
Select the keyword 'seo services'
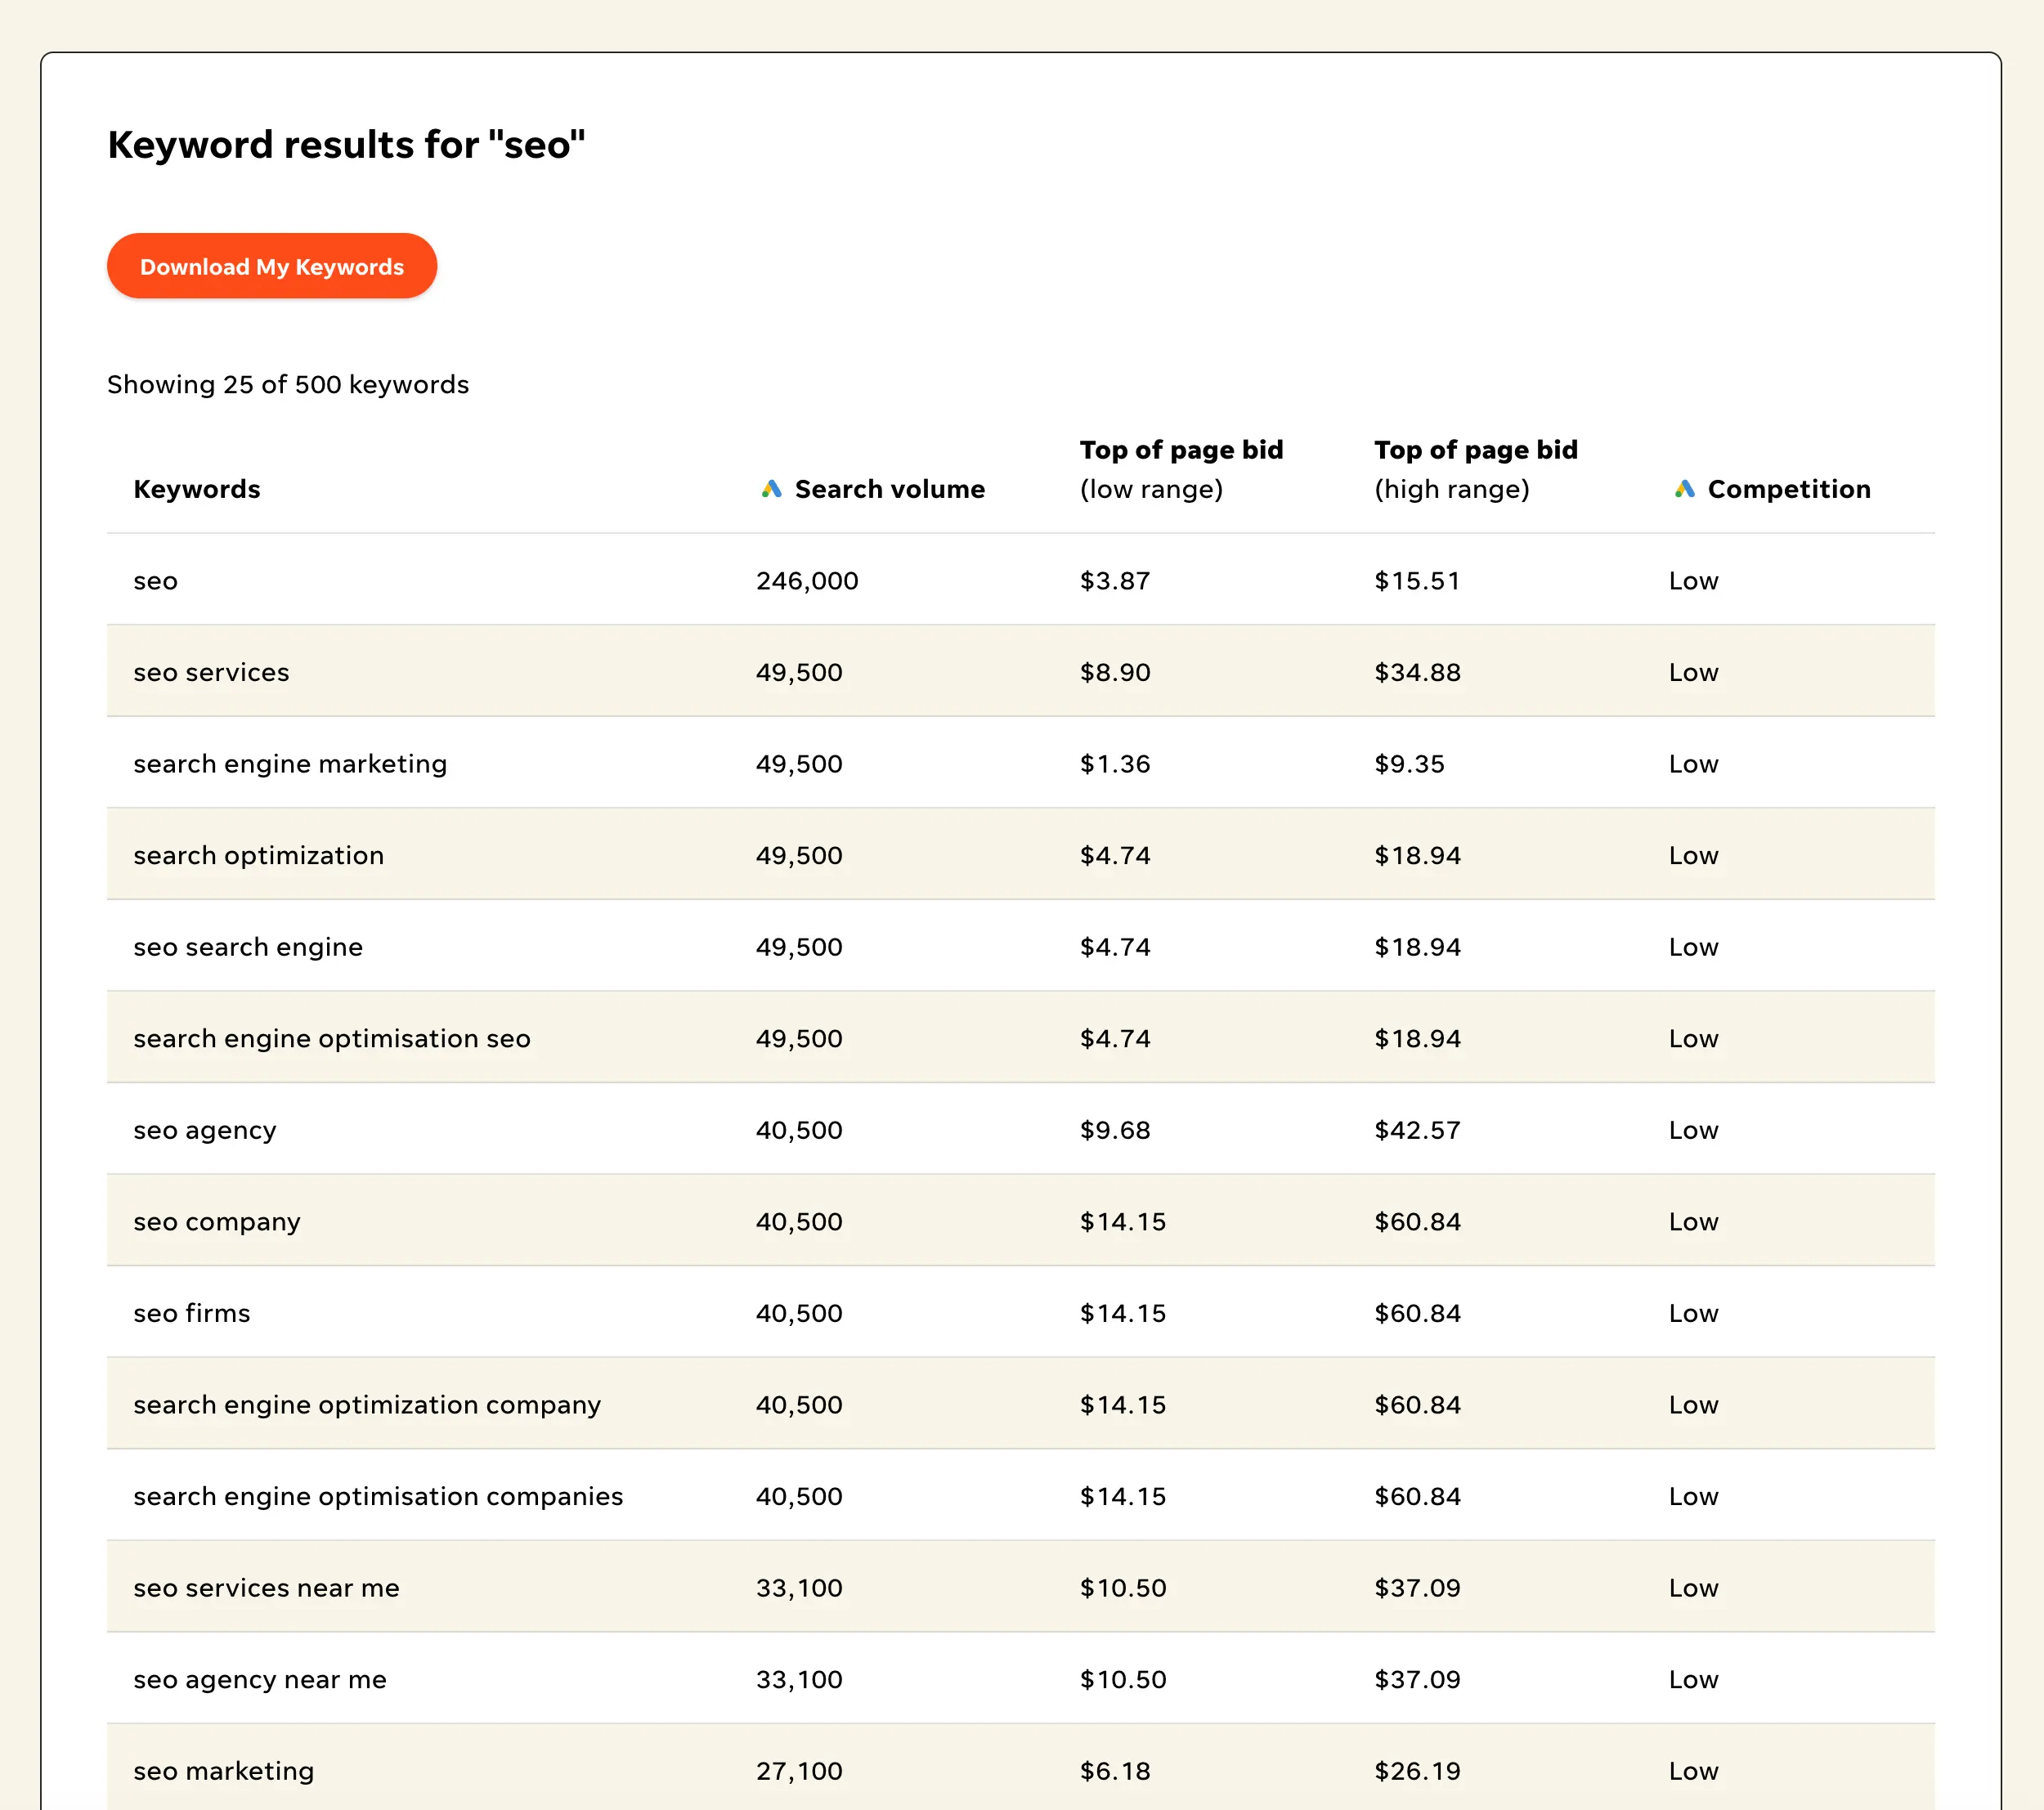click(211, 672)
